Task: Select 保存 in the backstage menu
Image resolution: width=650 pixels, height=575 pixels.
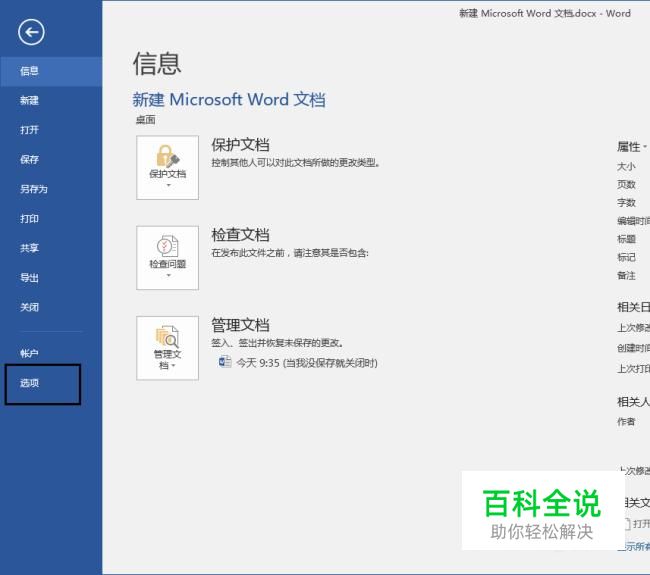Action: pos(51,160)
